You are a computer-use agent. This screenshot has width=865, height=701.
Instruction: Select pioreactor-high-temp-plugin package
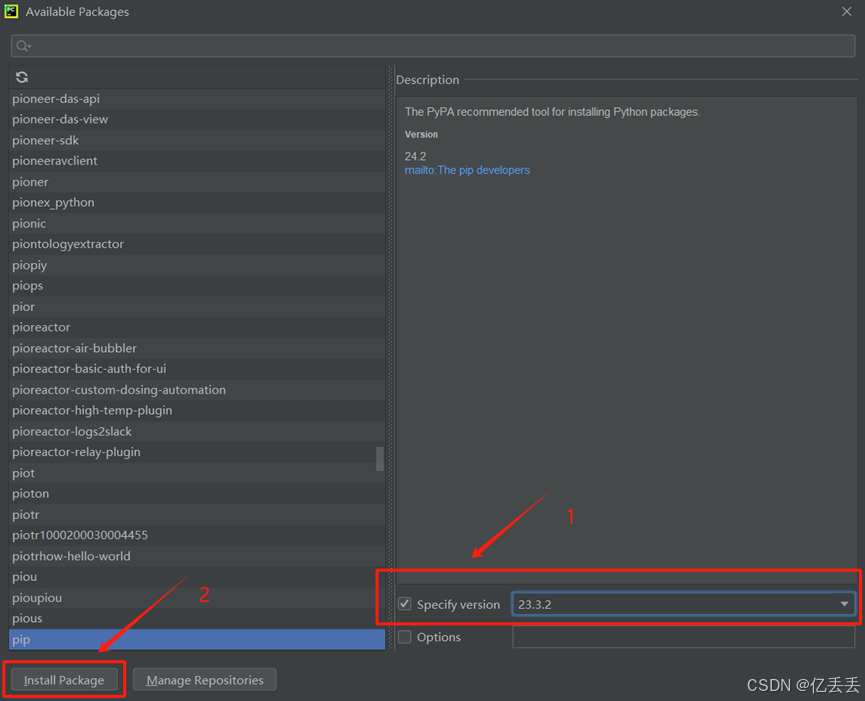[197, 410]
